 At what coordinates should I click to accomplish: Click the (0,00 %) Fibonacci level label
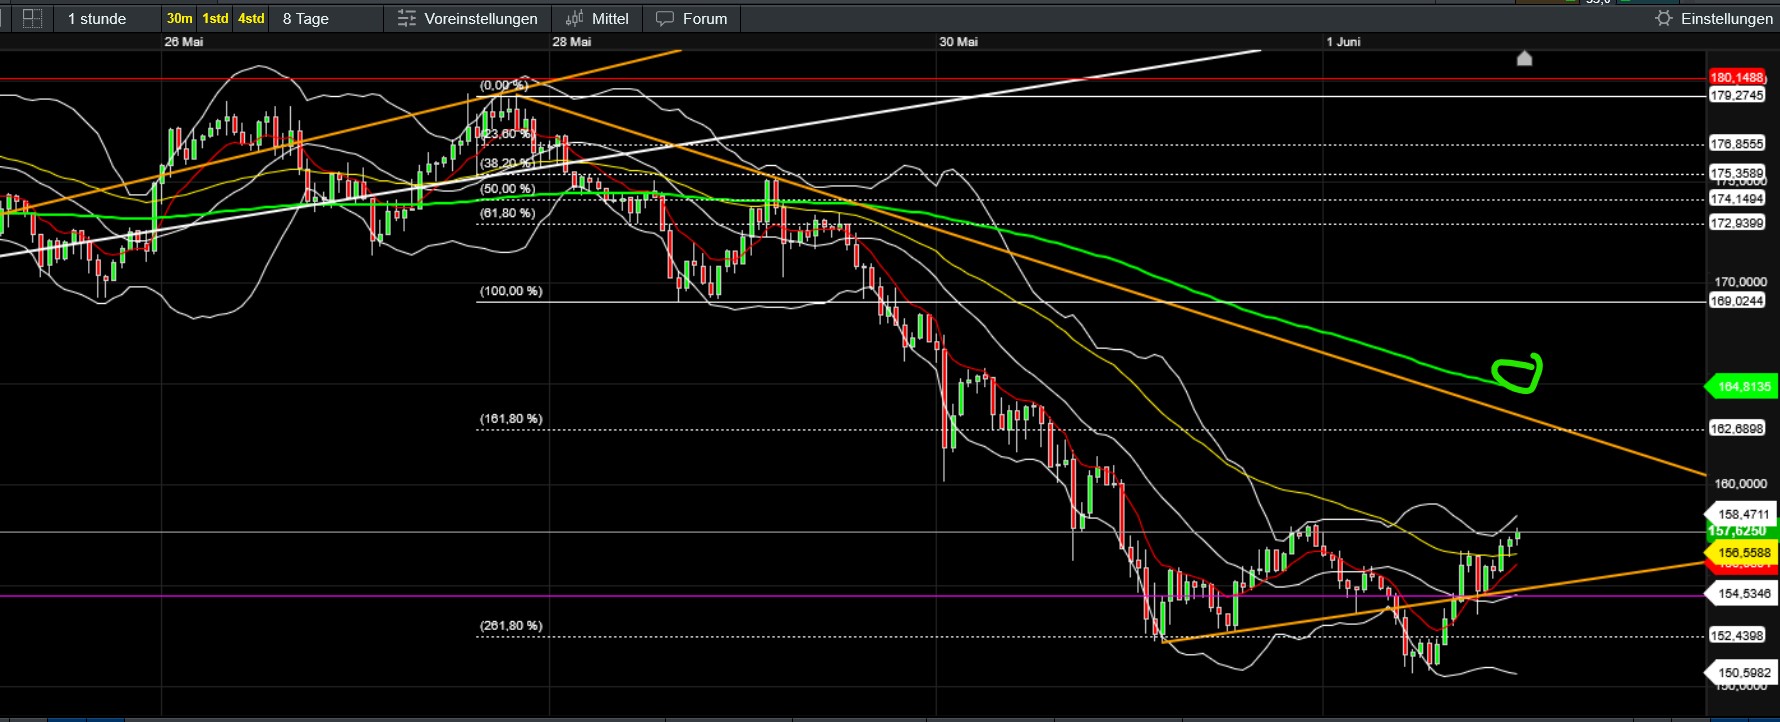(504, 86)
